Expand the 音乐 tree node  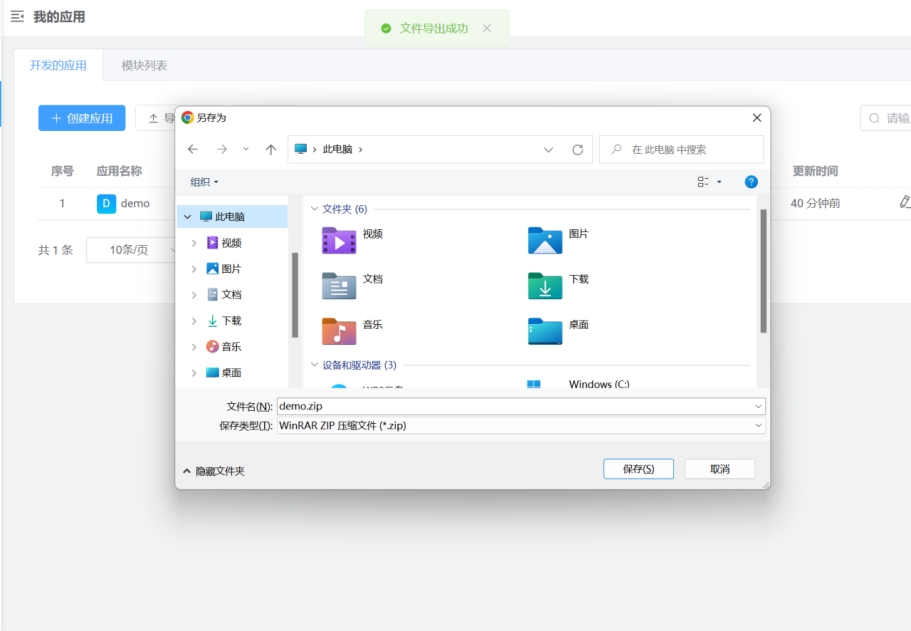pos(194,347)
